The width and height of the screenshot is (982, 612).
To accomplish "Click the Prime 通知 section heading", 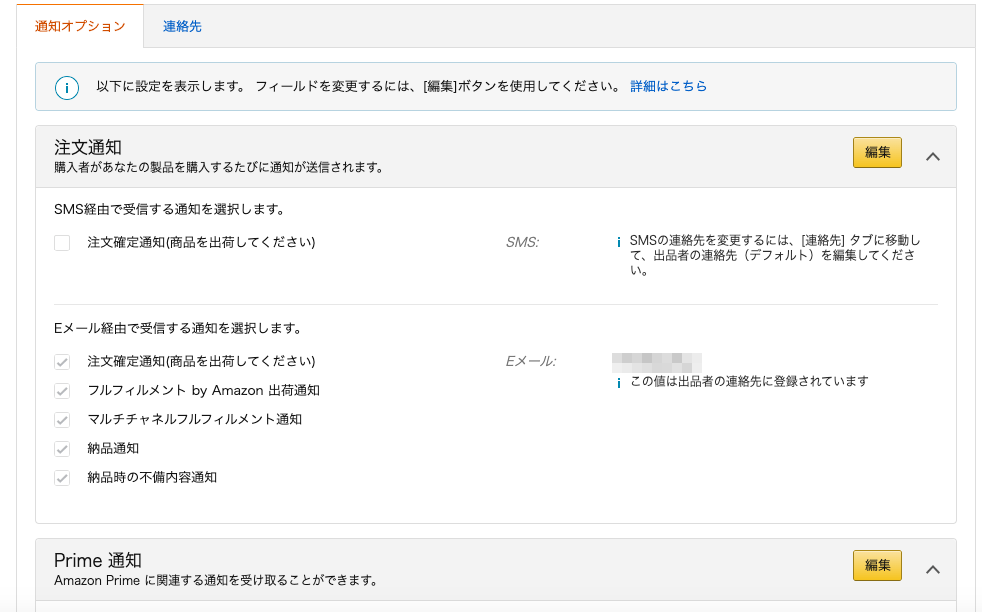I will pyautogui.click(x=98, y=560).
